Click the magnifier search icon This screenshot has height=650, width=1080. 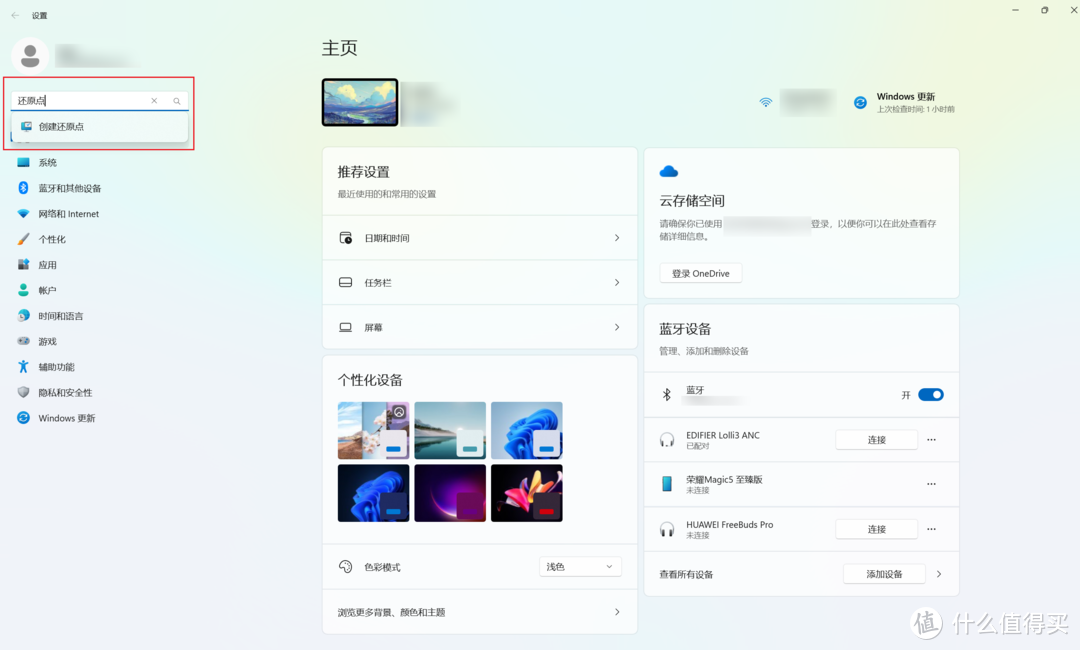[177, 101]
